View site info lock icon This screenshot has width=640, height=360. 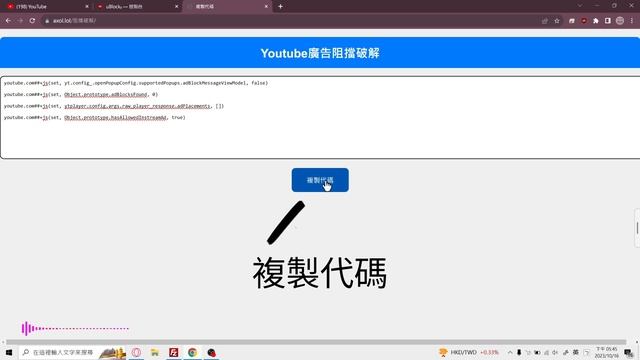pyautogui.click(x=47, y=20)
